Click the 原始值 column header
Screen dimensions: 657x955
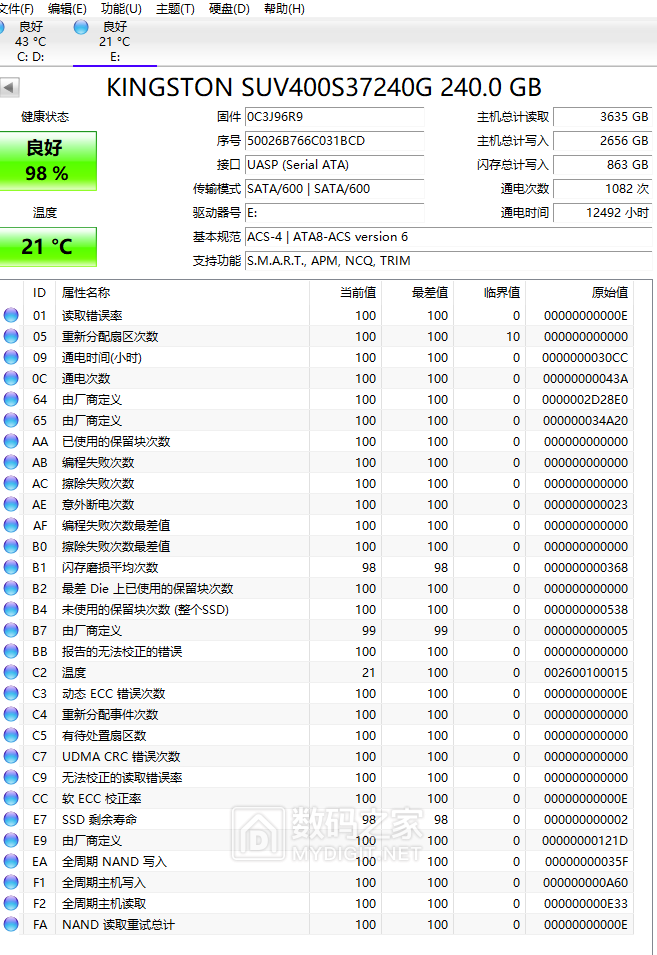tap(579, 293)
